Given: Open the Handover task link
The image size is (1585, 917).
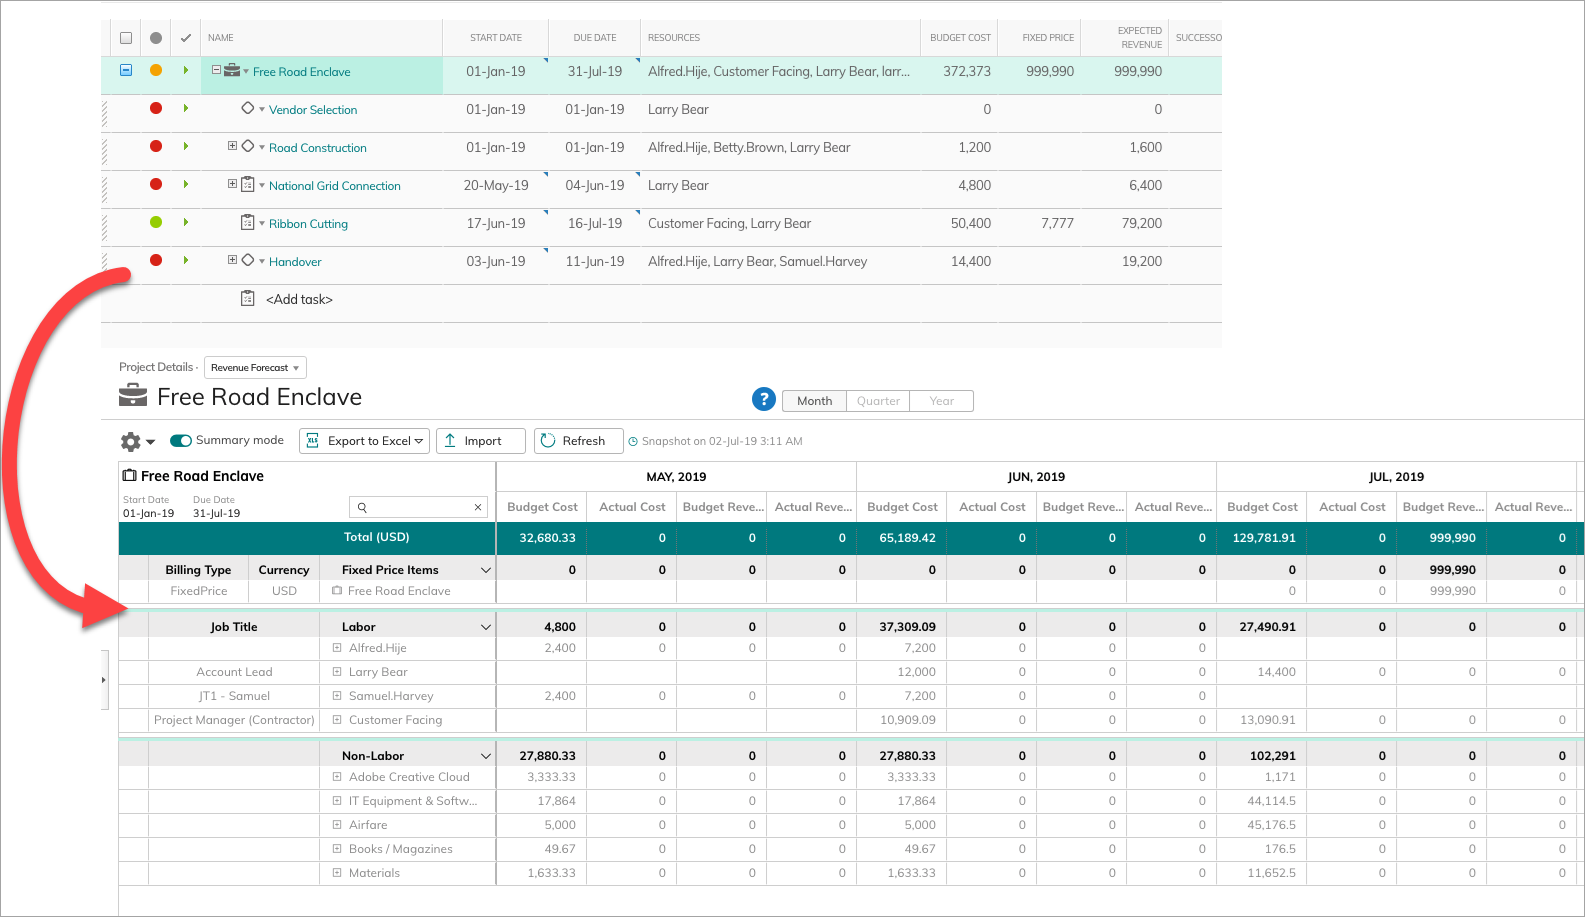Looking at the screenshot, I should coord(295,262).
